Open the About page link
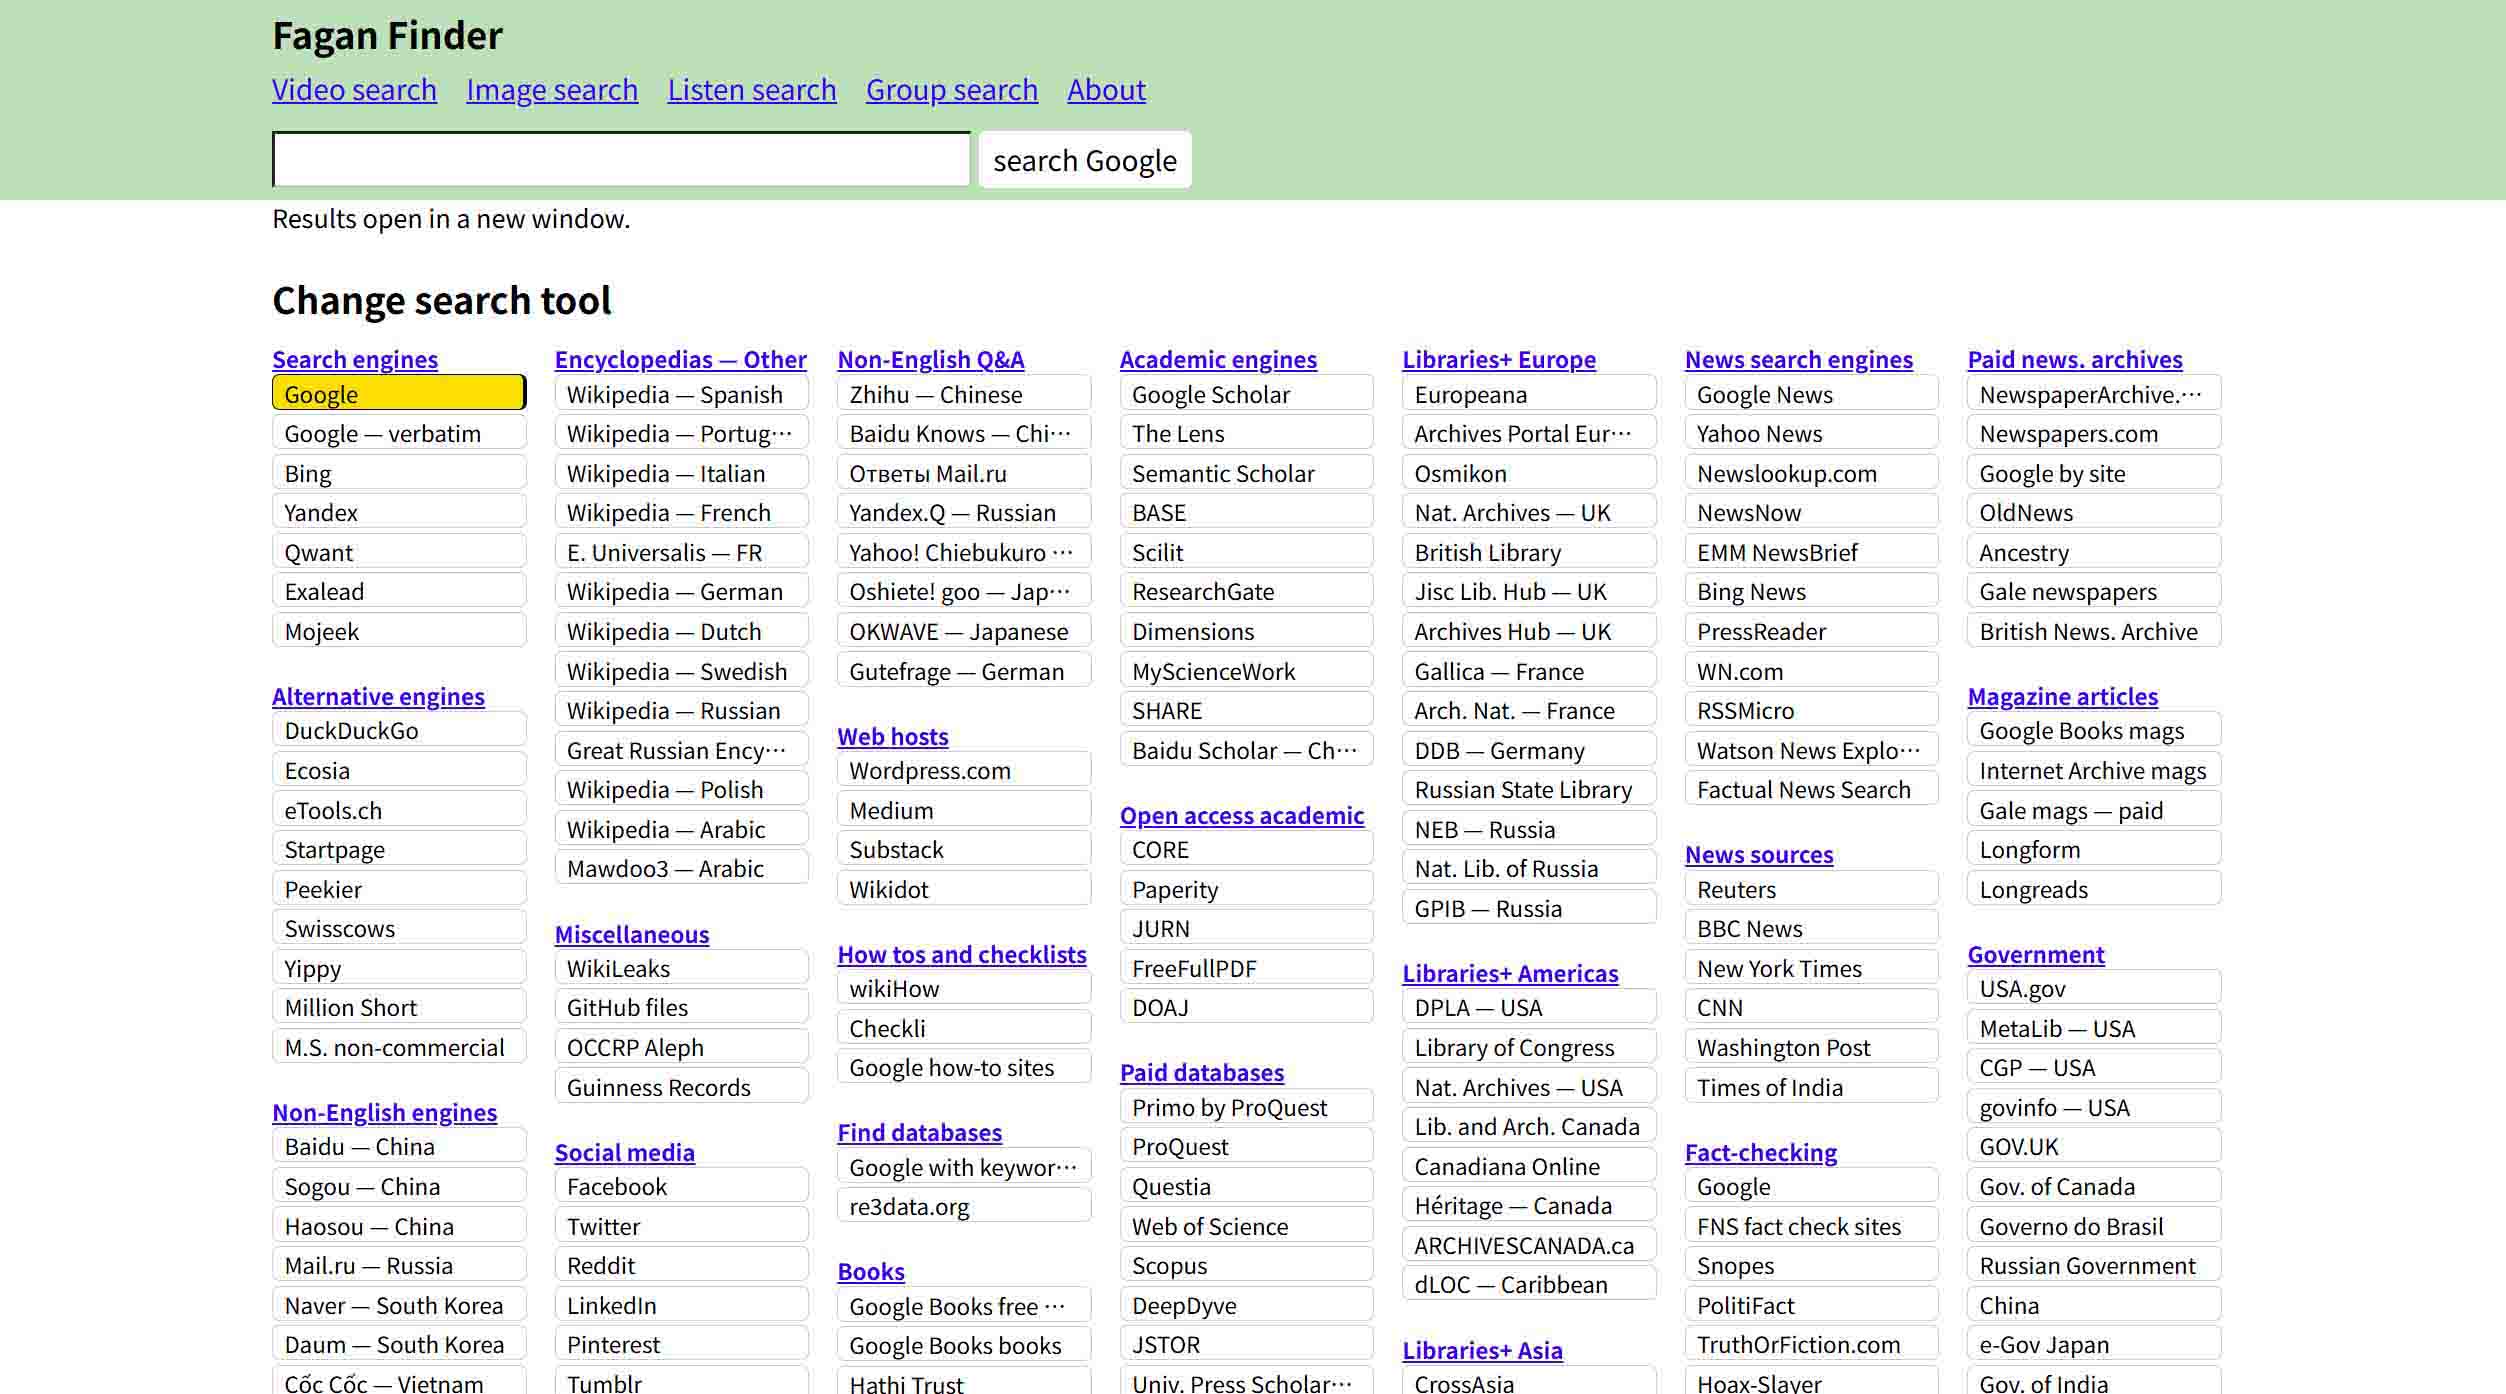2506x1394 pixels. point(1106,90)
